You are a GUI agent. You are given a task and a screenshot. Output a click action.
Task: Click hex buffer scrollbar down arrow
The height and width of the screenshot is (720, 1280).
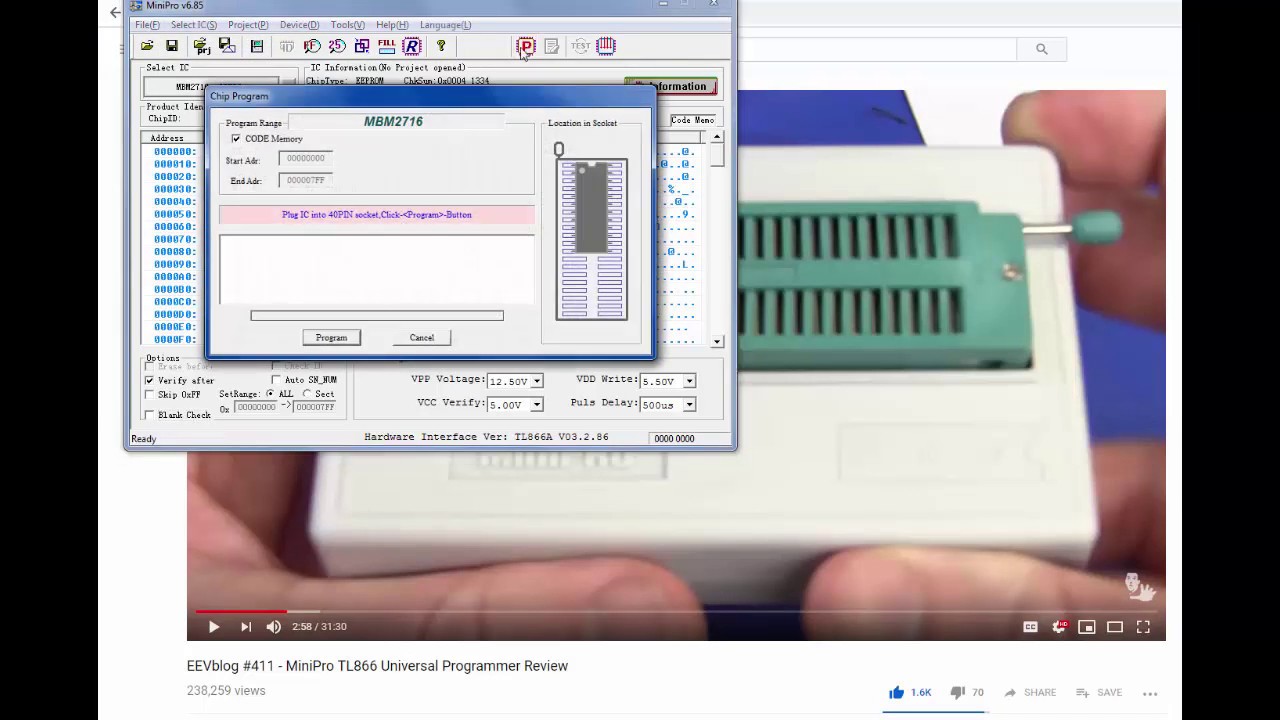[717, 342]
